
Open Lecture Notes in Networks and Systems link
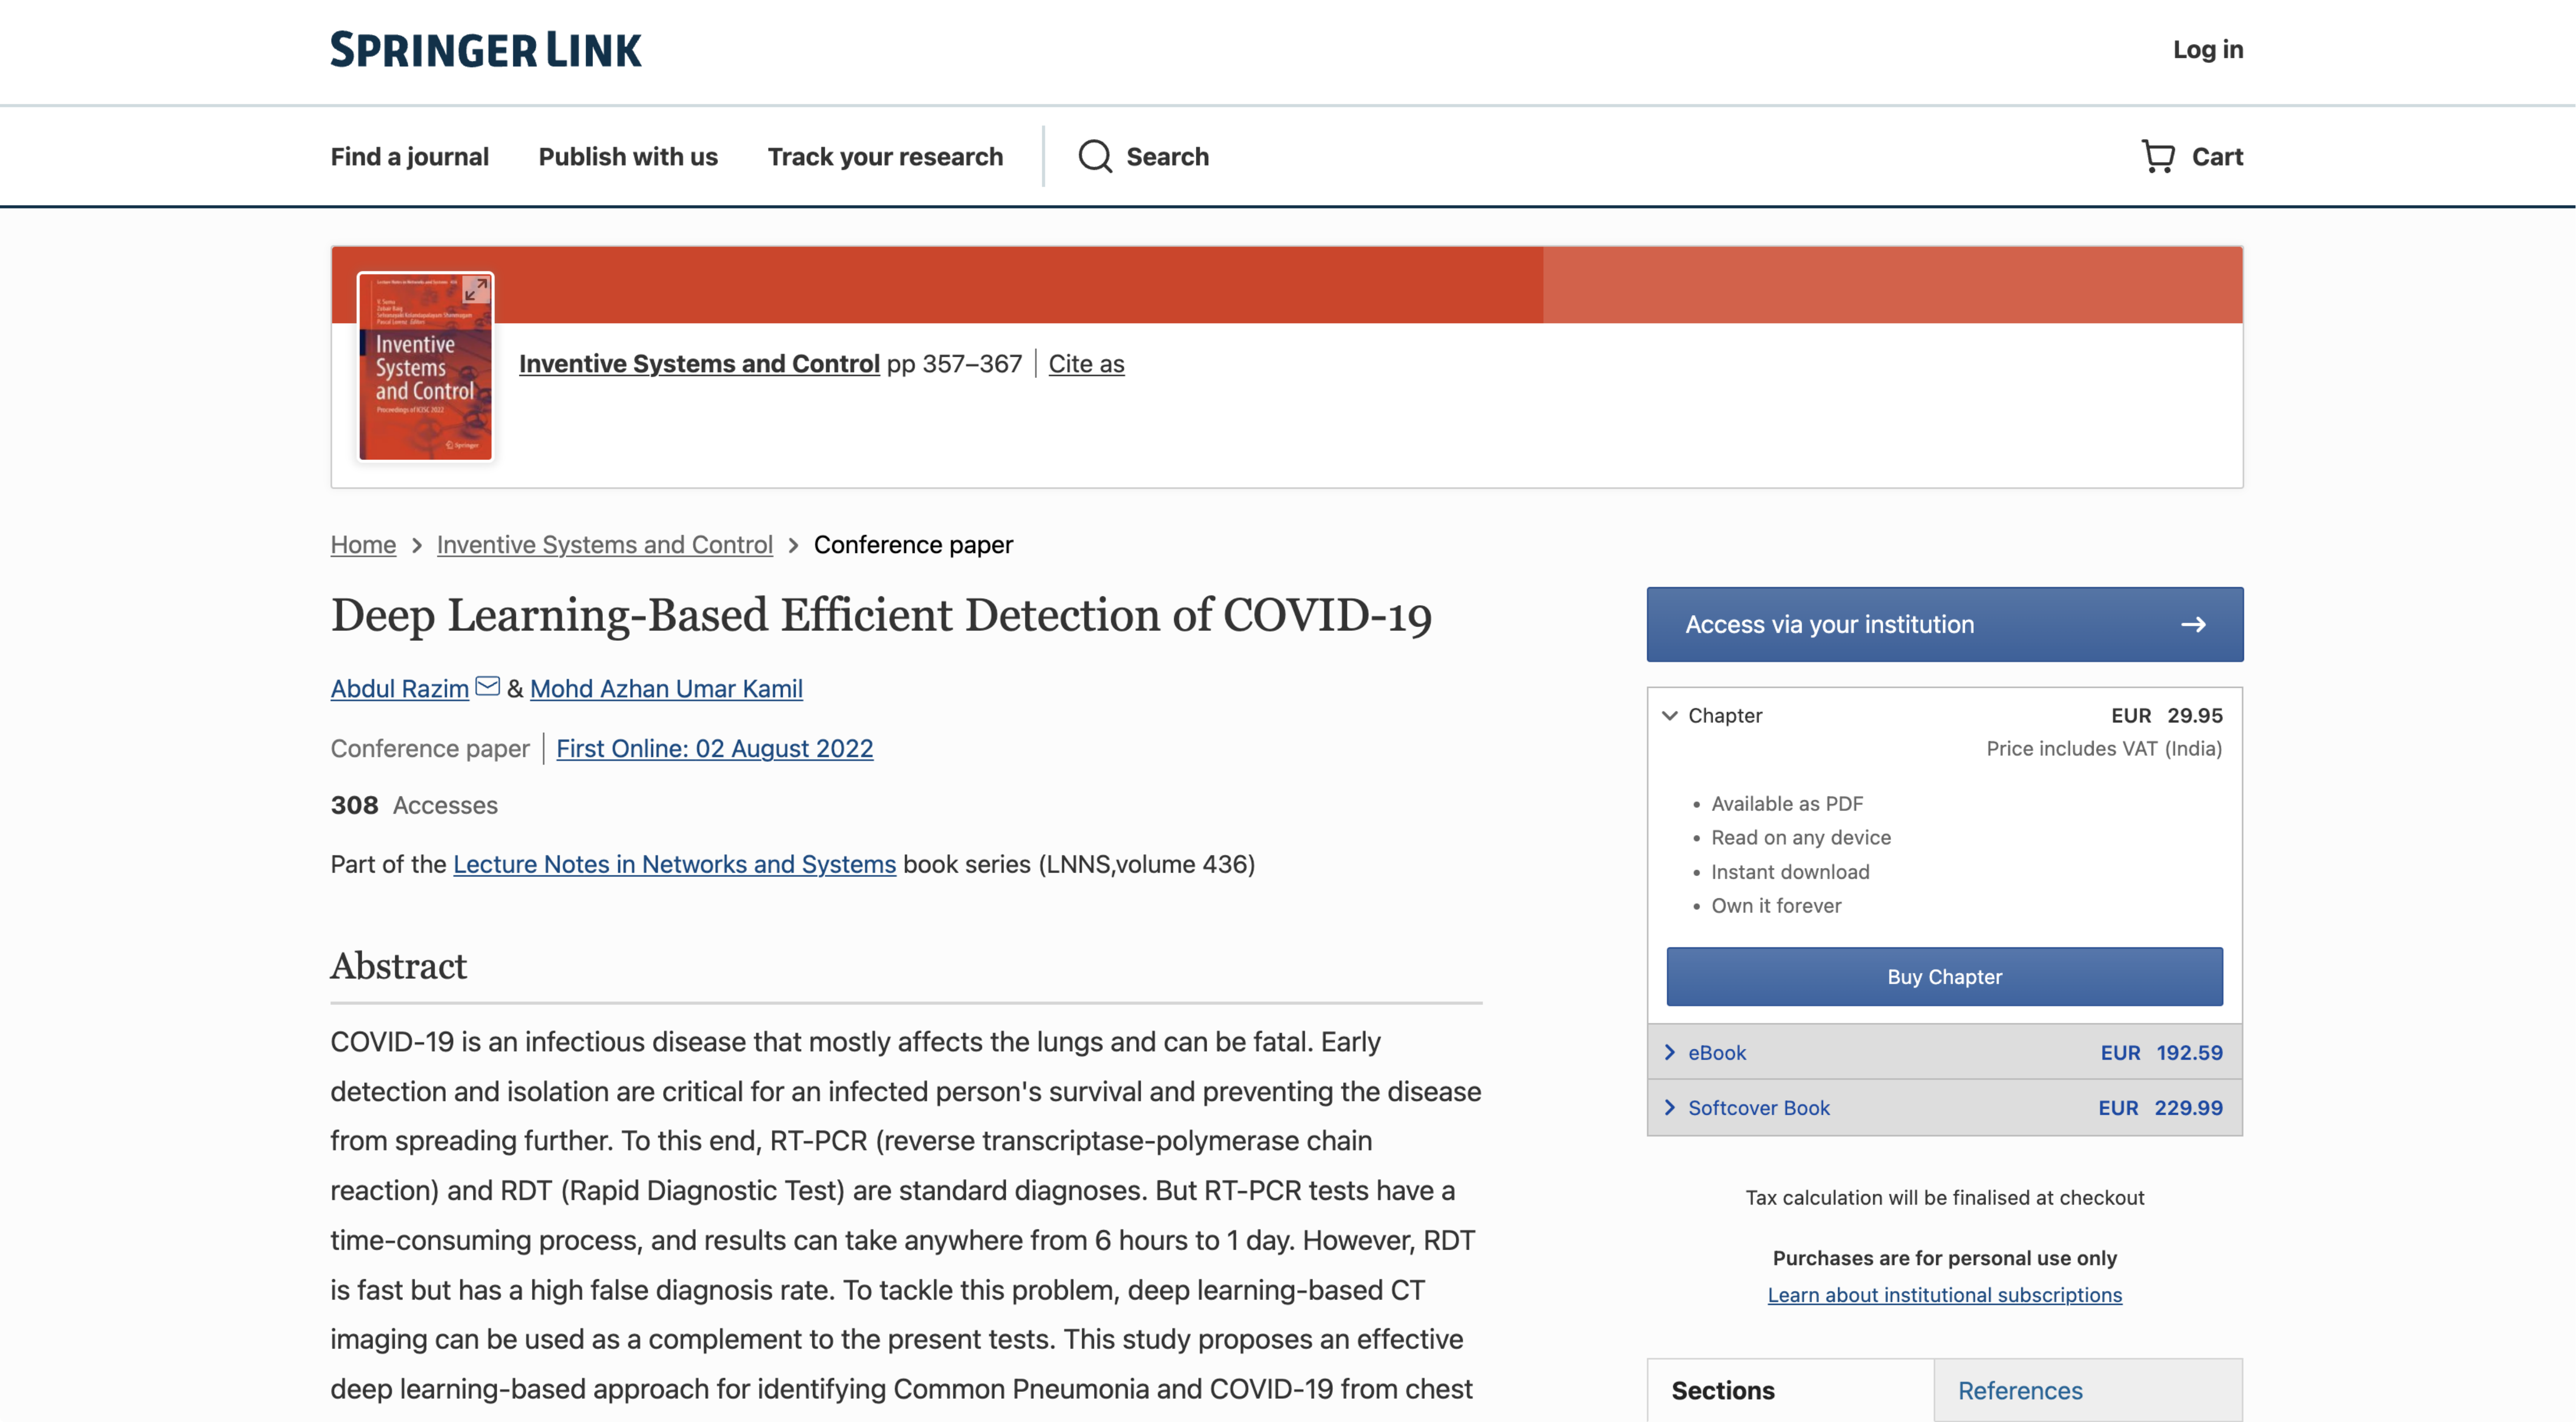674,864
